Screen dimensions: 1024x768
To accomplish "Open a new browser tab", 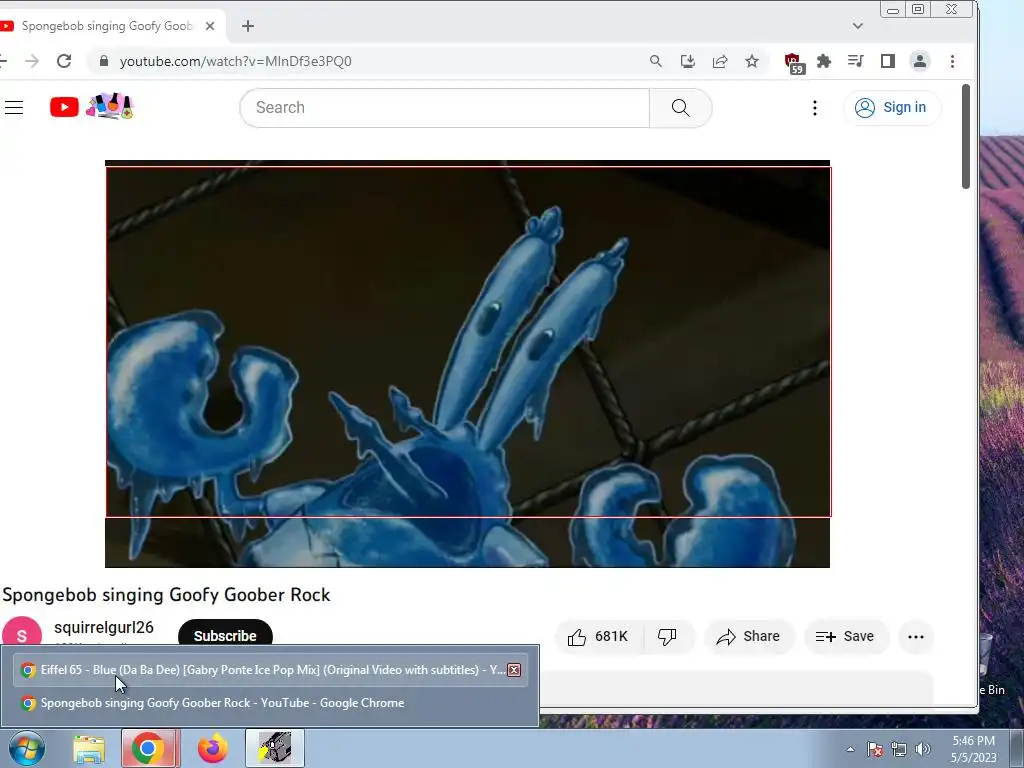I will click(x=248, y=26).
